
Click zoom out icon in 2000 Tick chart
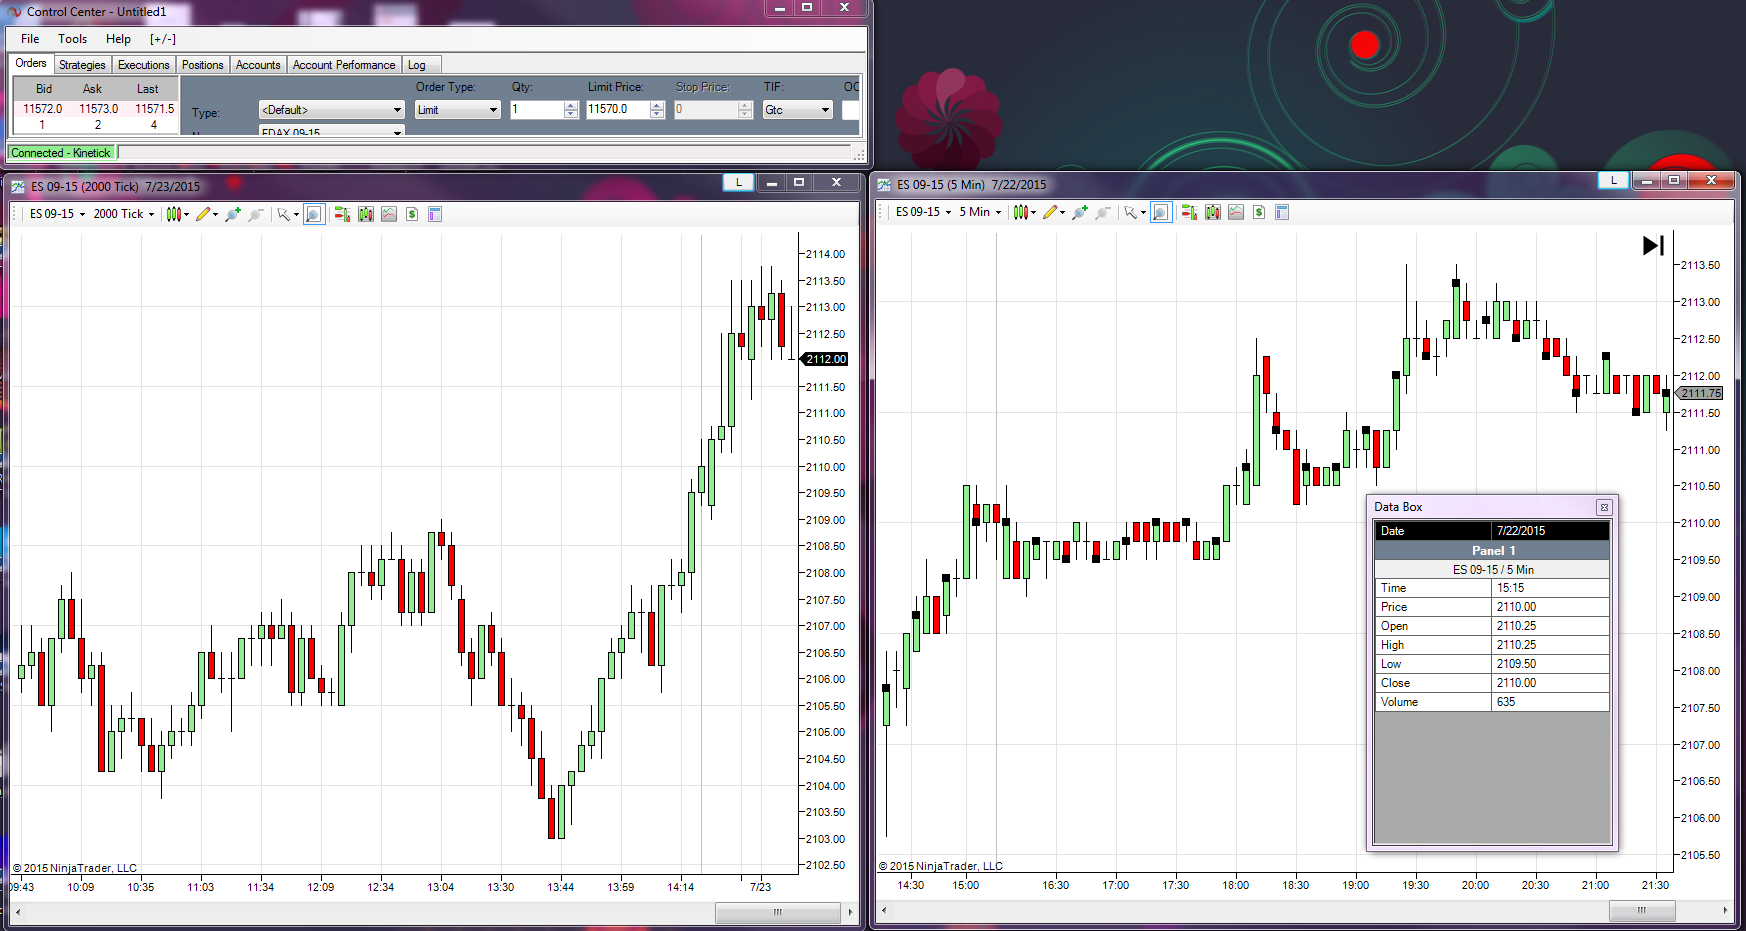pyautogui.click(x=256, y=214)
